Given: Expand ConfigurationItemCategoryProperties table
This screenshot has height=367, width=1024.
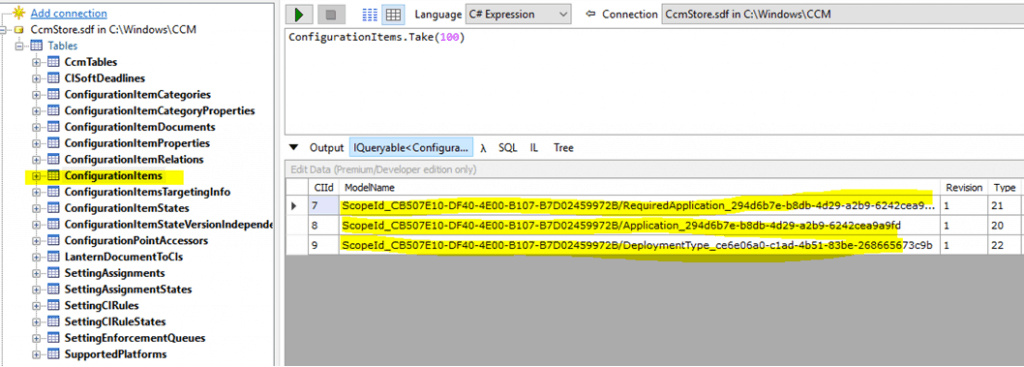Looking at the screenshot, I should tap(37, 111).
